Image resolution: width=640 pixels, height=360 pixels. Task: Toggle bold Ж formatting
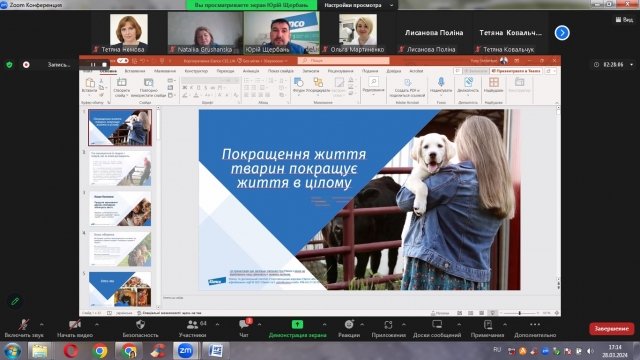point(184,88)
